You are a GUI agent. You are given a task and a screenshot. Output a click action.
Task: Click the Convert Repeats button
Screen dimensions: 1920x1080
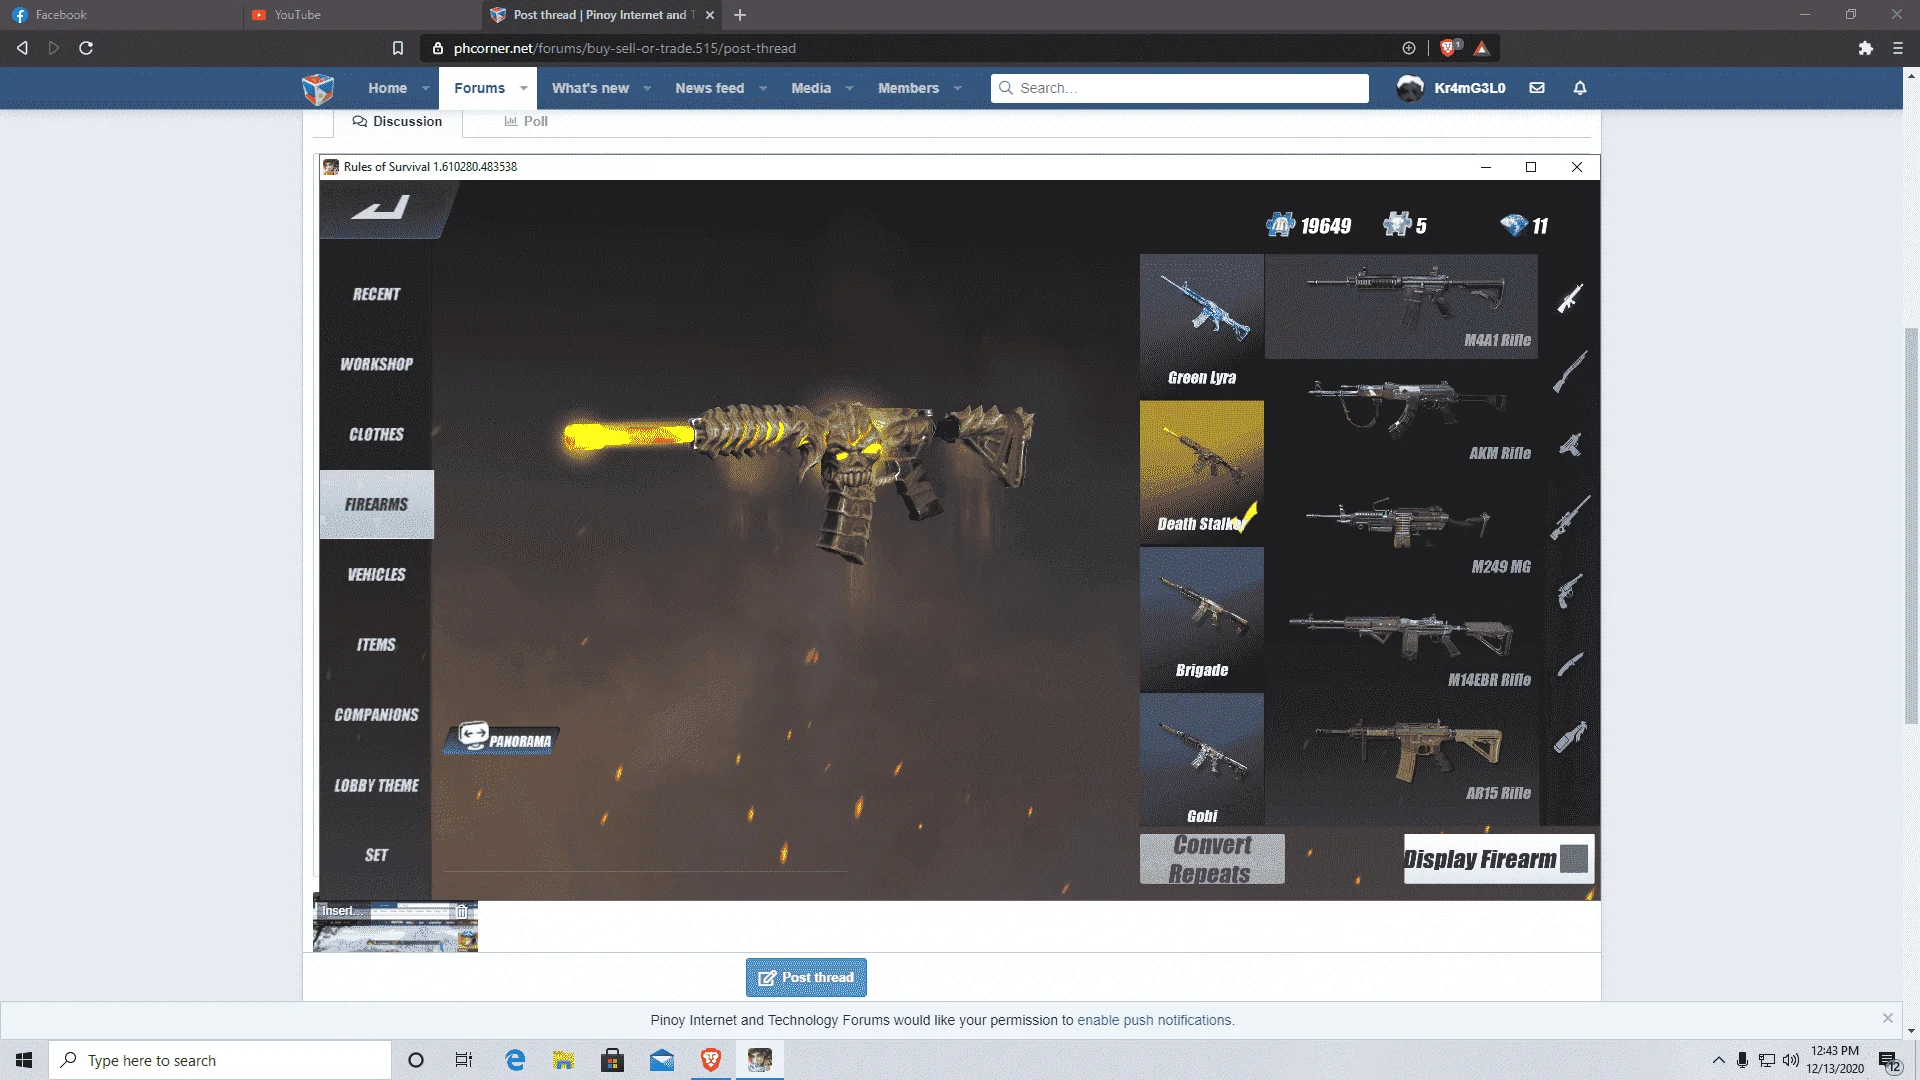tap(1212, 859)
